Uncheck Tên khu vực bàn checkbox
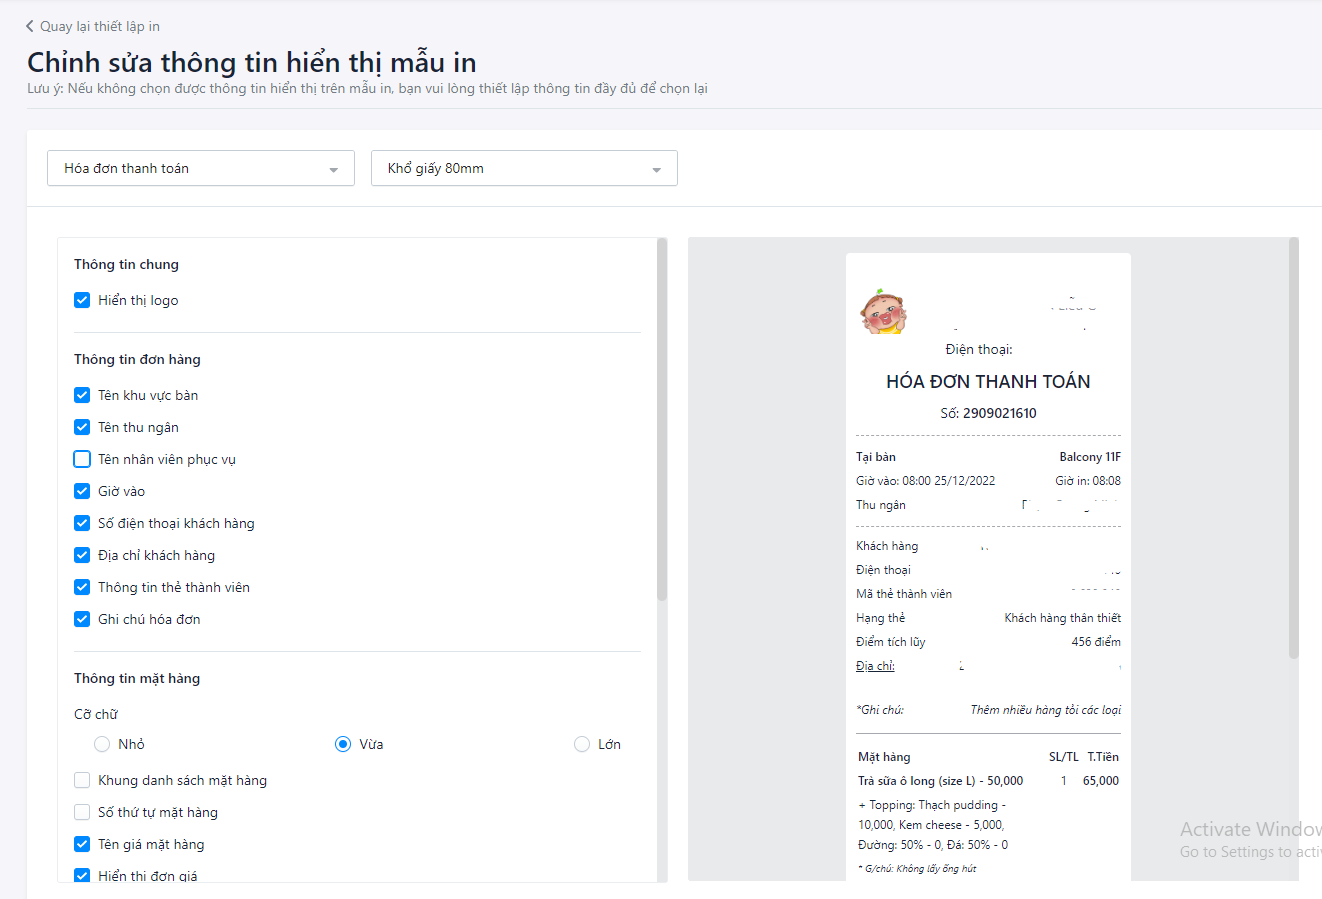Viewport: 1322px width, 899px height. coord(82,395)
